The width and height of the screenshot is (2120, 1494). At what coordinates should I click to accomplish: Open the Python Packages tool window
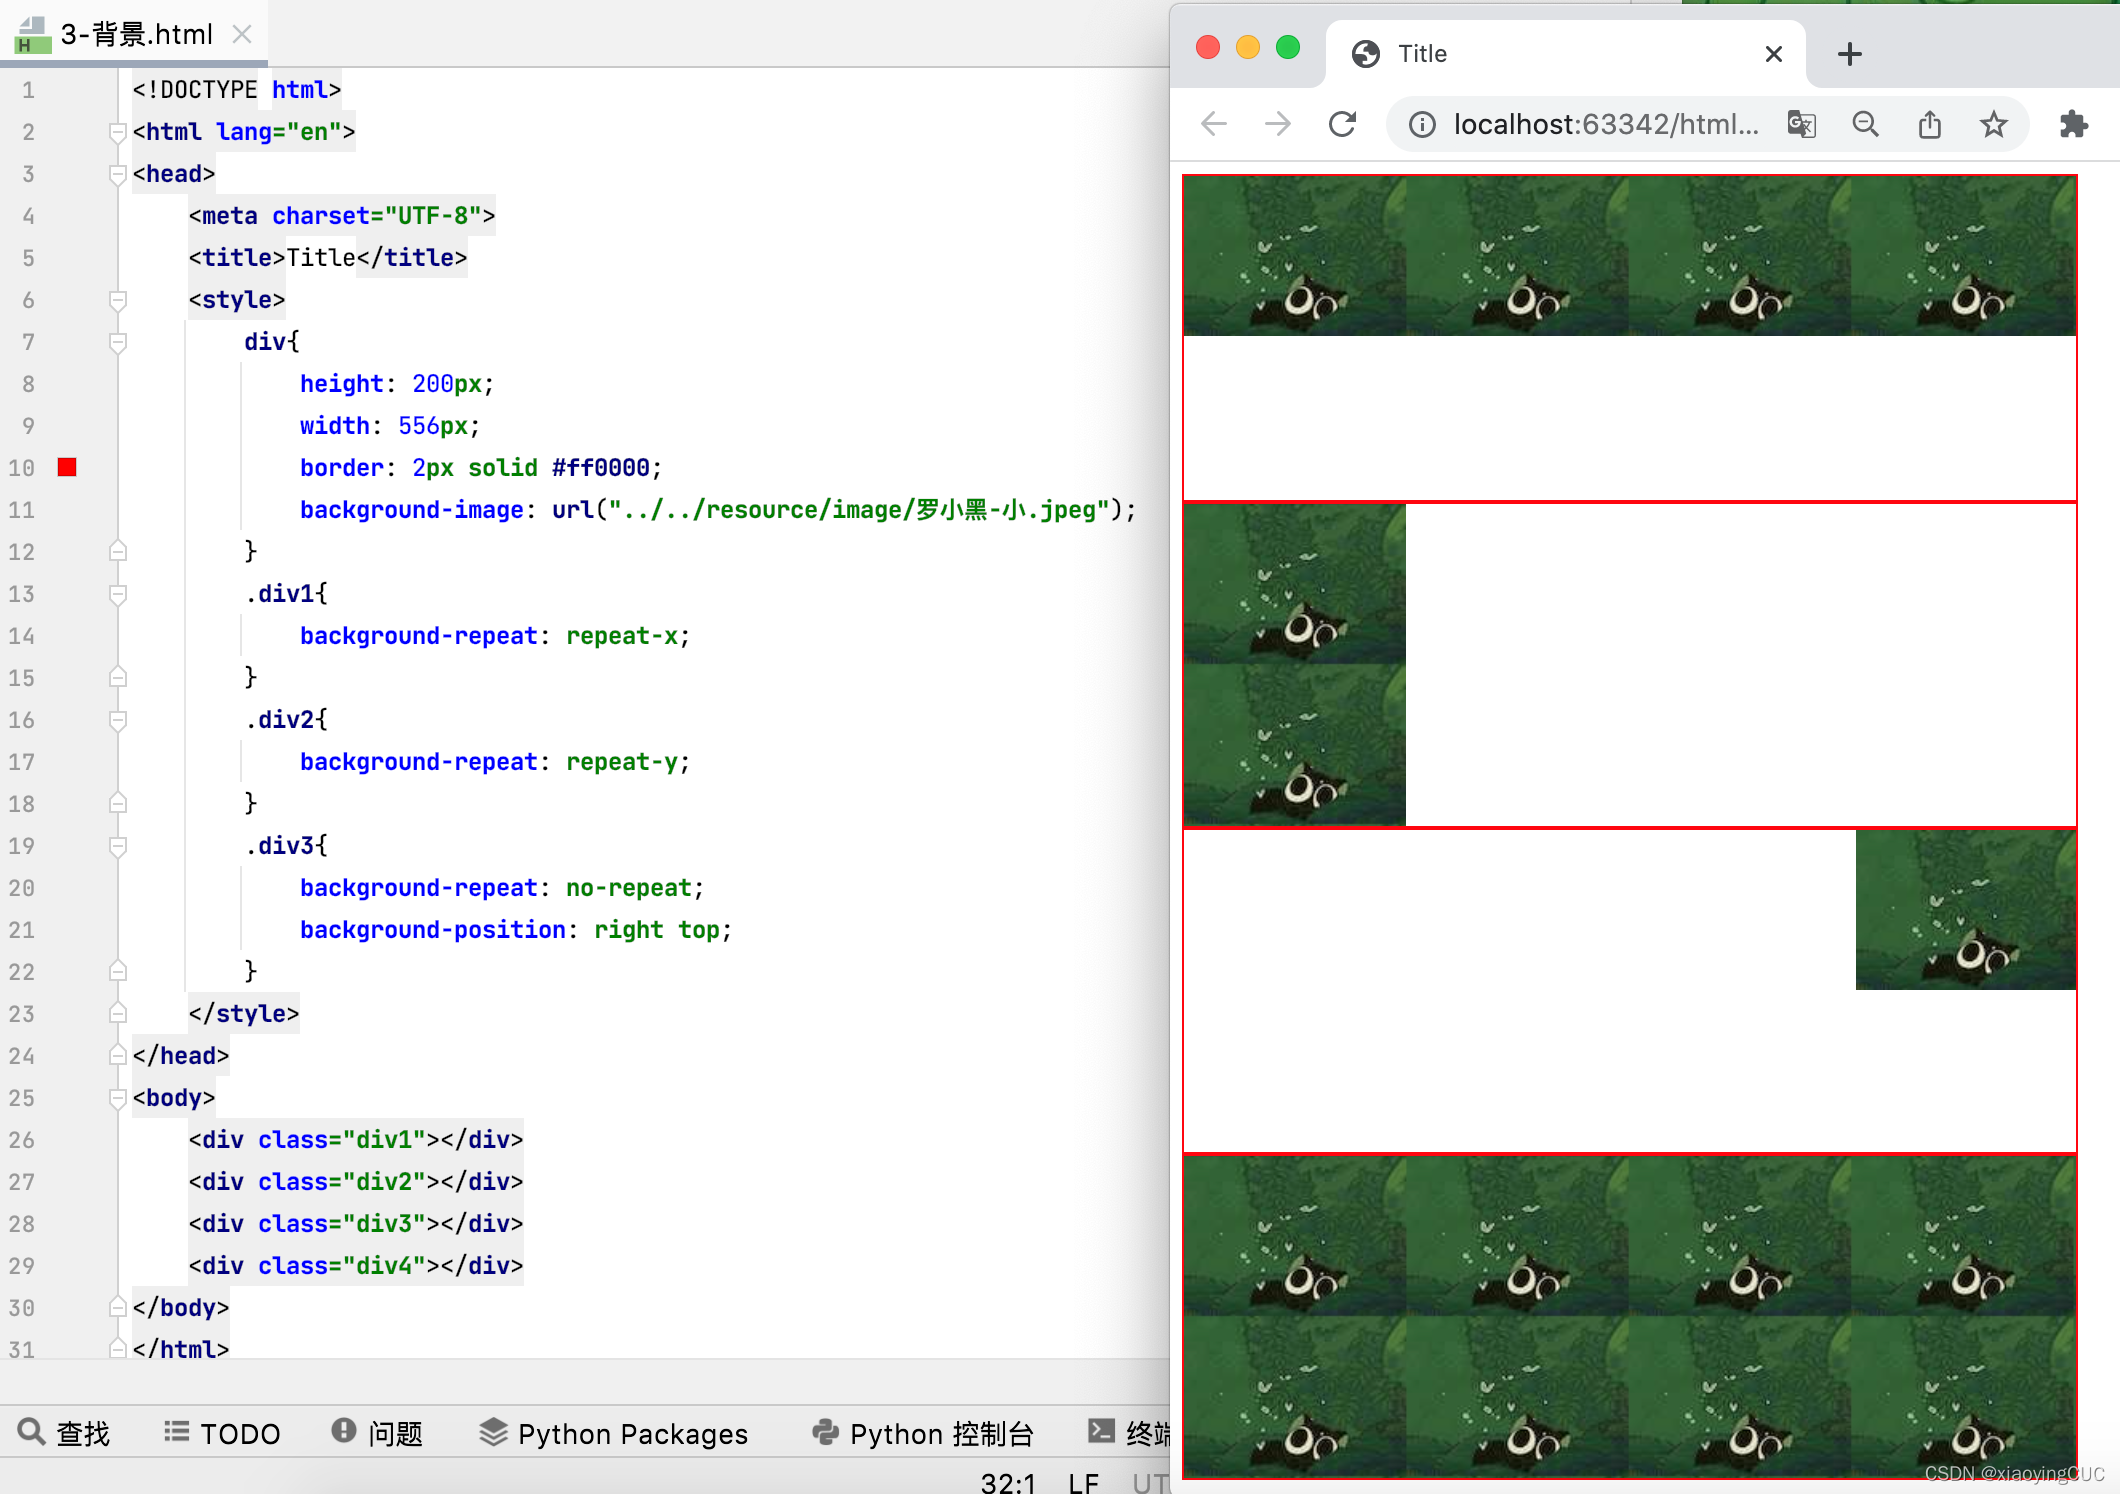pyautogui.click(x=613, y=1433)
